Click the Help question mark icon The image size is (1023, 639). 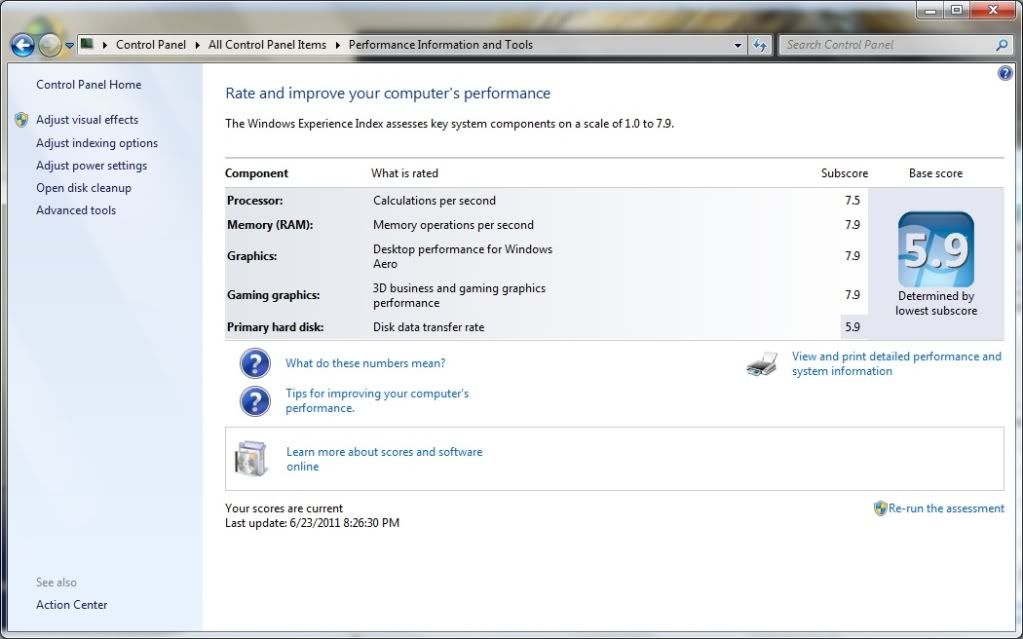tap(1005, 74)
